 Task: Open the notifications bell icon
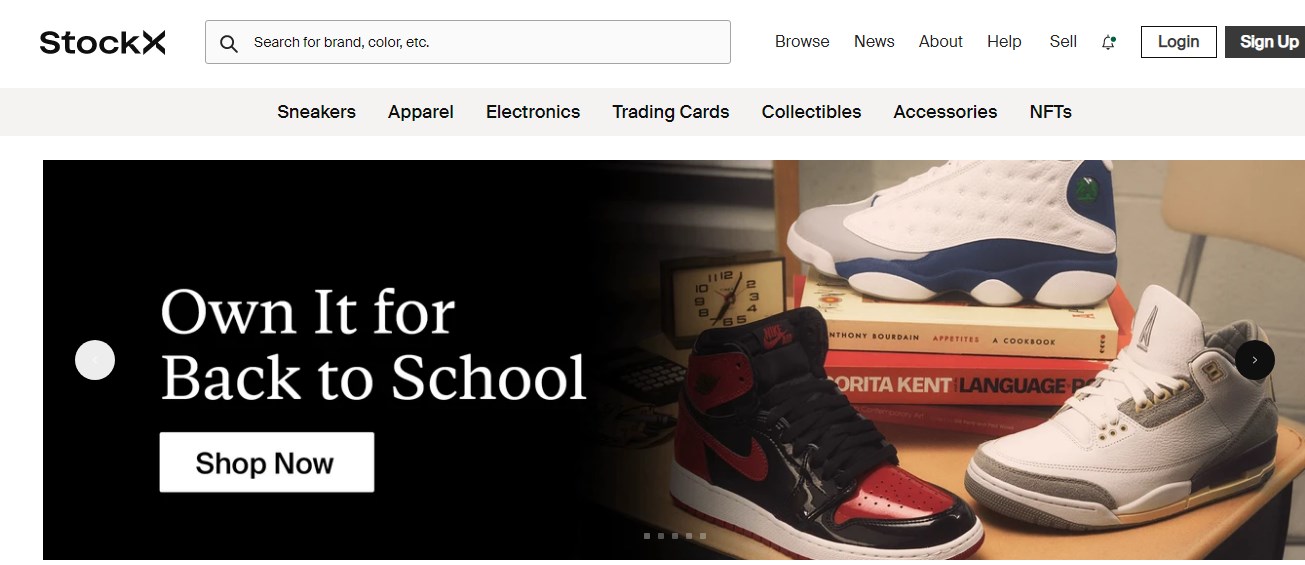pyautogui.click(x=1108, y=42)
